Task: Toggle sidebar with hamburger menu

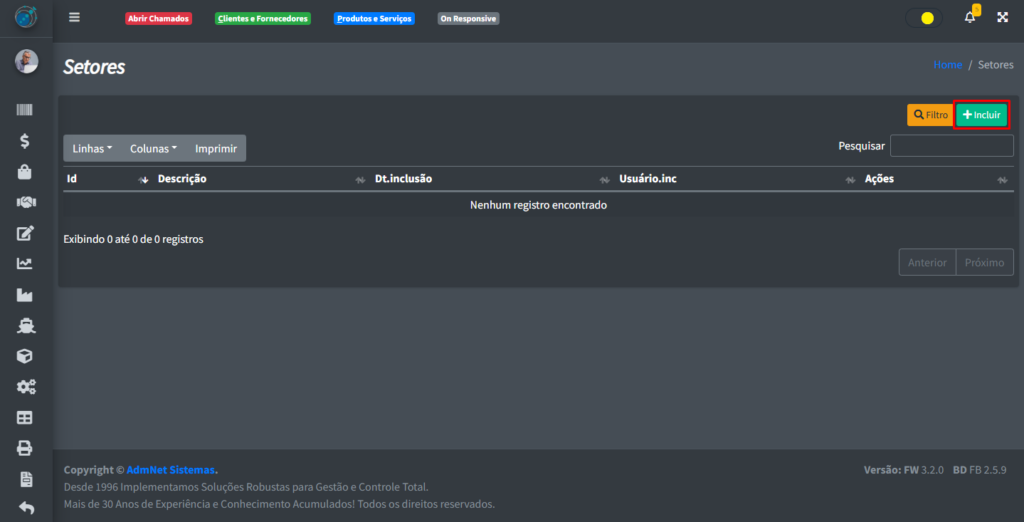Action: pyautogui.click(x=74, y=18)
